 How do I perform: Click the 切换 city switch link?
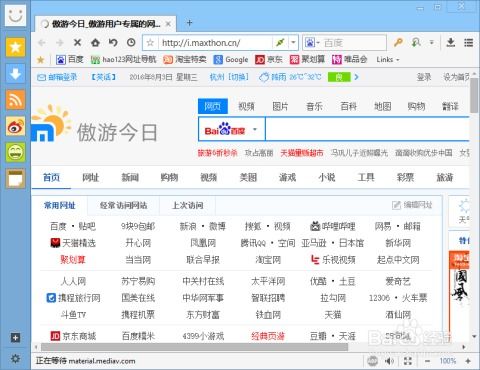[238, 77]
